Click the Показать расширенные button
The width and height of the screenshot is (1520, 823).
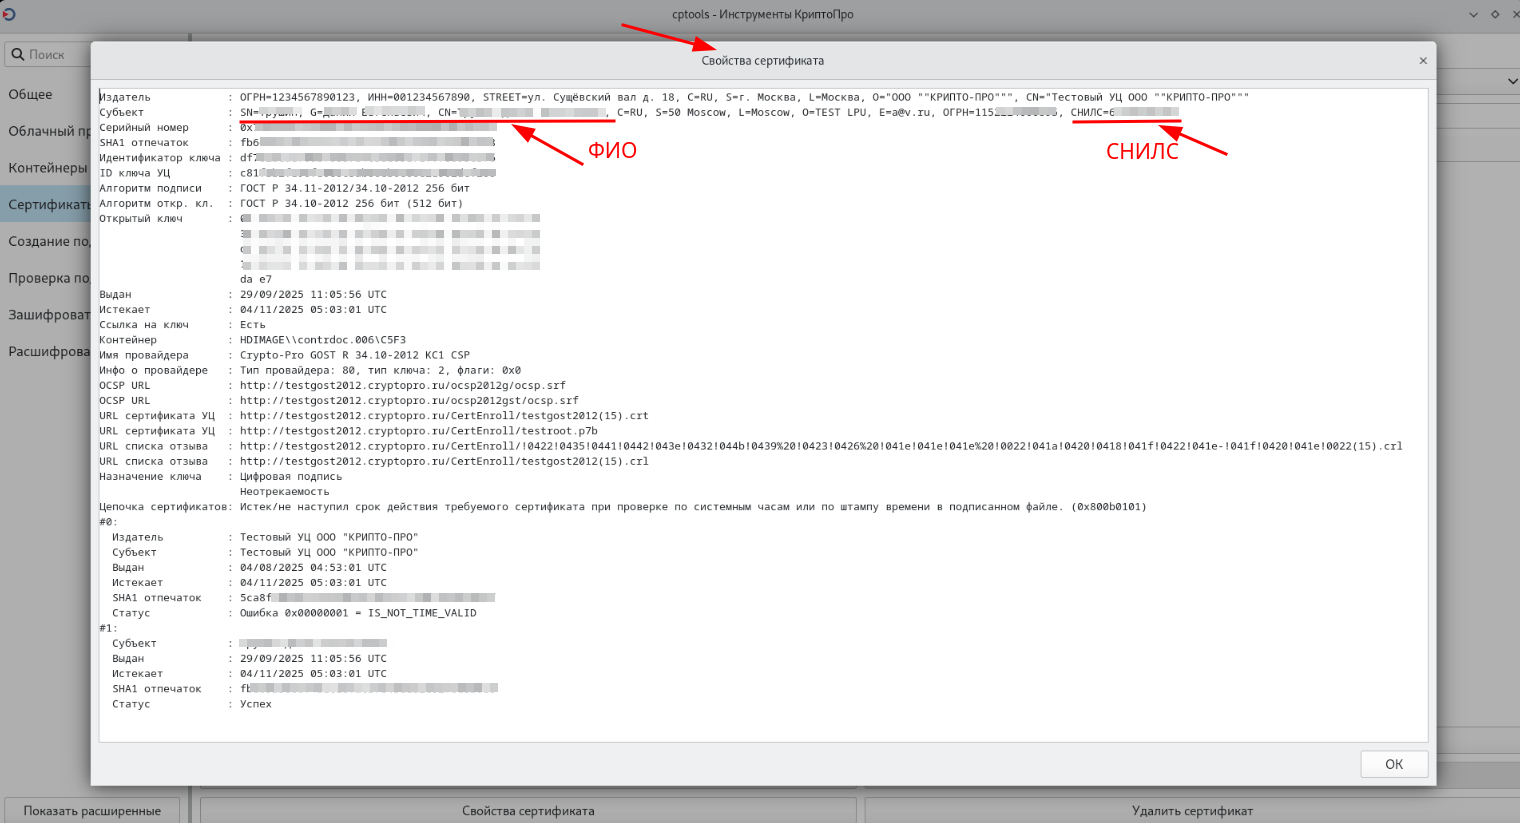pyautogui.click(x=92, y=811)
